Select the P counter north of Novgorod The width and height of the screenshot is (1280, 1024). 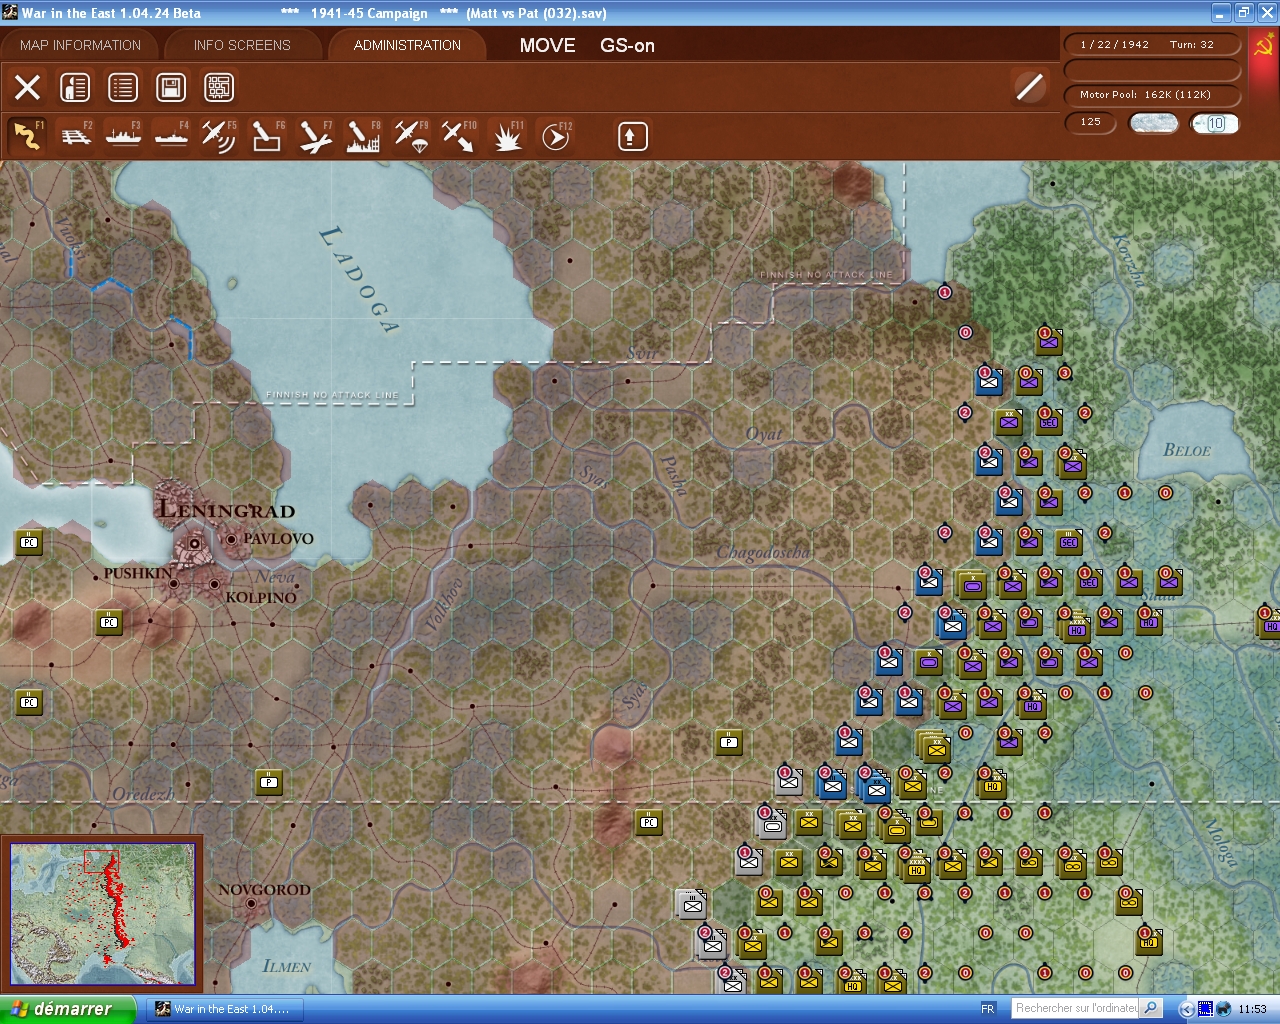(x=268, y=782)
